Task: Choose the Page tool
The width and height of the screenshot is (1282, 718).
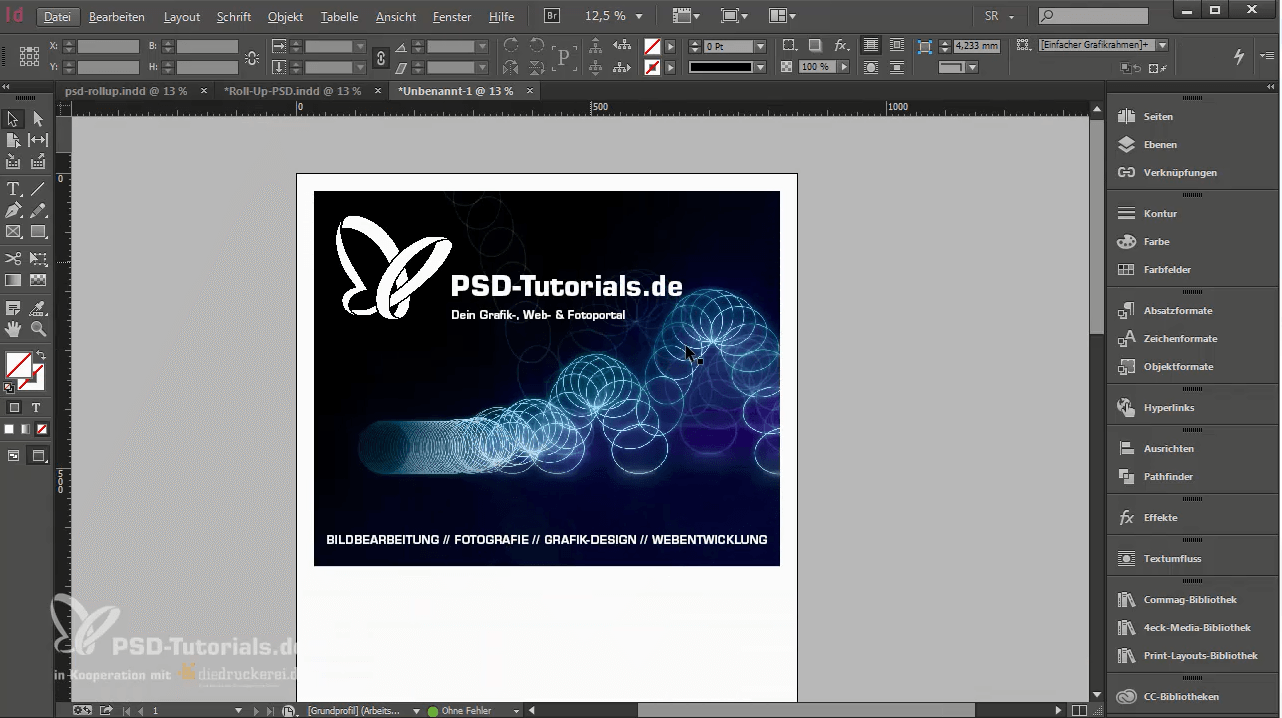Action: pyautogui.click(x=13, y=140)
